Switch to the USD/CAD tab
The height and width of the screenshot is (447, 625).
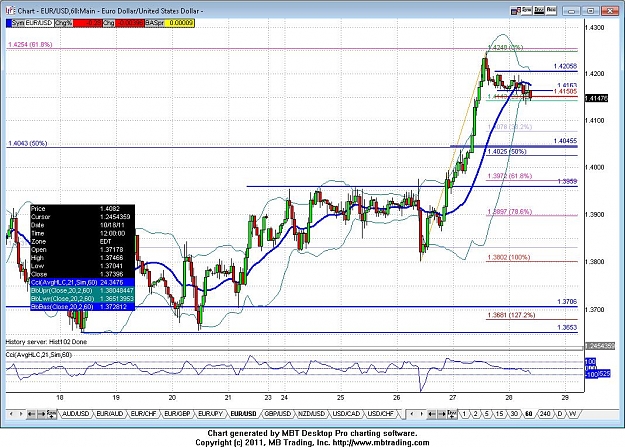[x=346, y=414]
